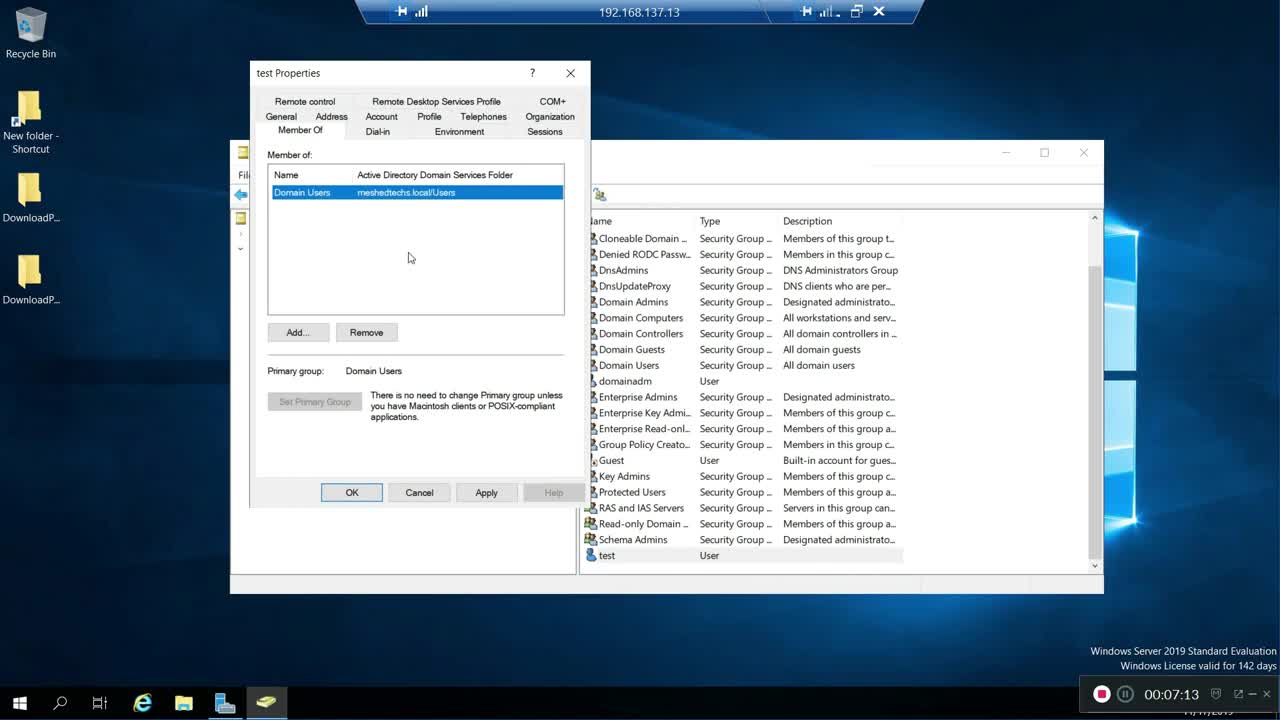Open the Address tab
The width and height of the screenshot is (1280, 720).
[x=331, y=116]
